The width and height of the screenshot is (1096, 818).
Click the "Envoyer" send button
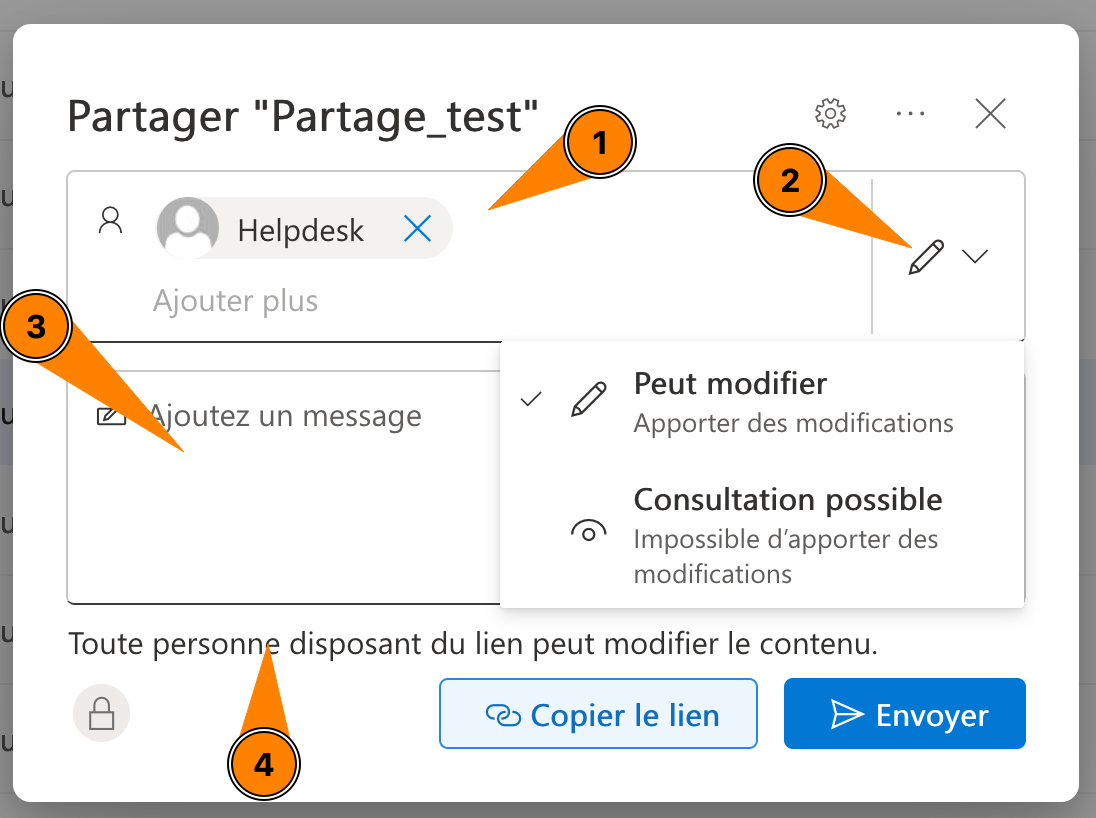[904, 714]
